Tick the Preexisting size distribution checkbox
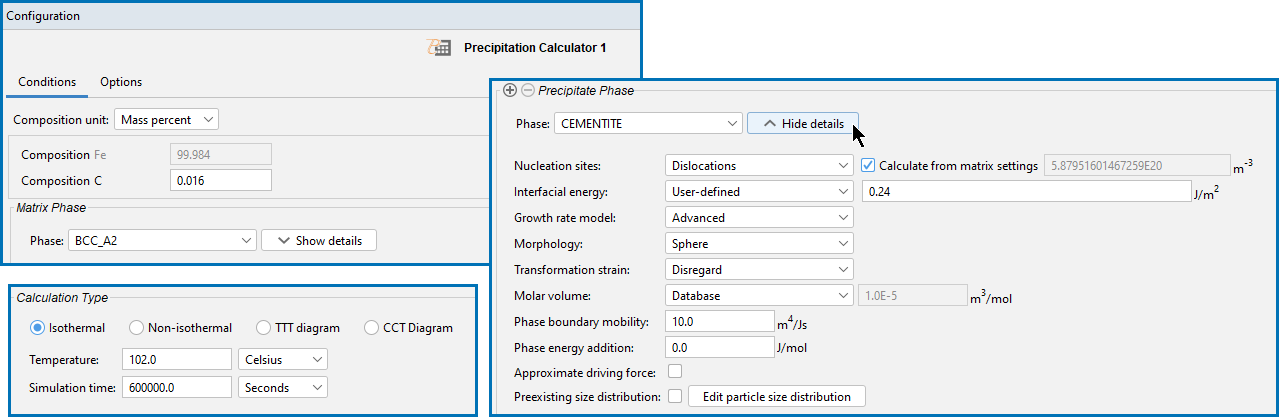1279x417 pixels. tap(675, 397)
